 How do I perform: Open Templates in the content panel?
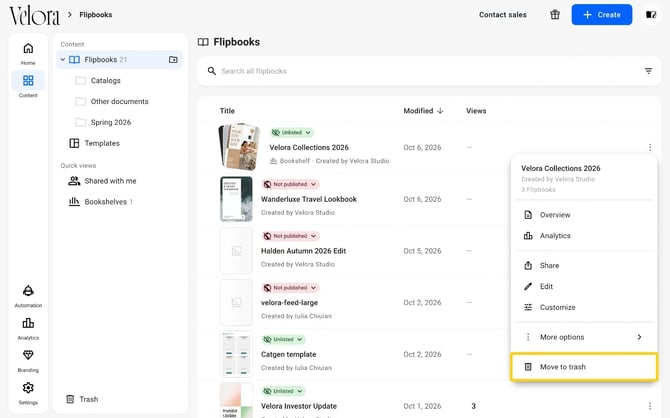94,143
